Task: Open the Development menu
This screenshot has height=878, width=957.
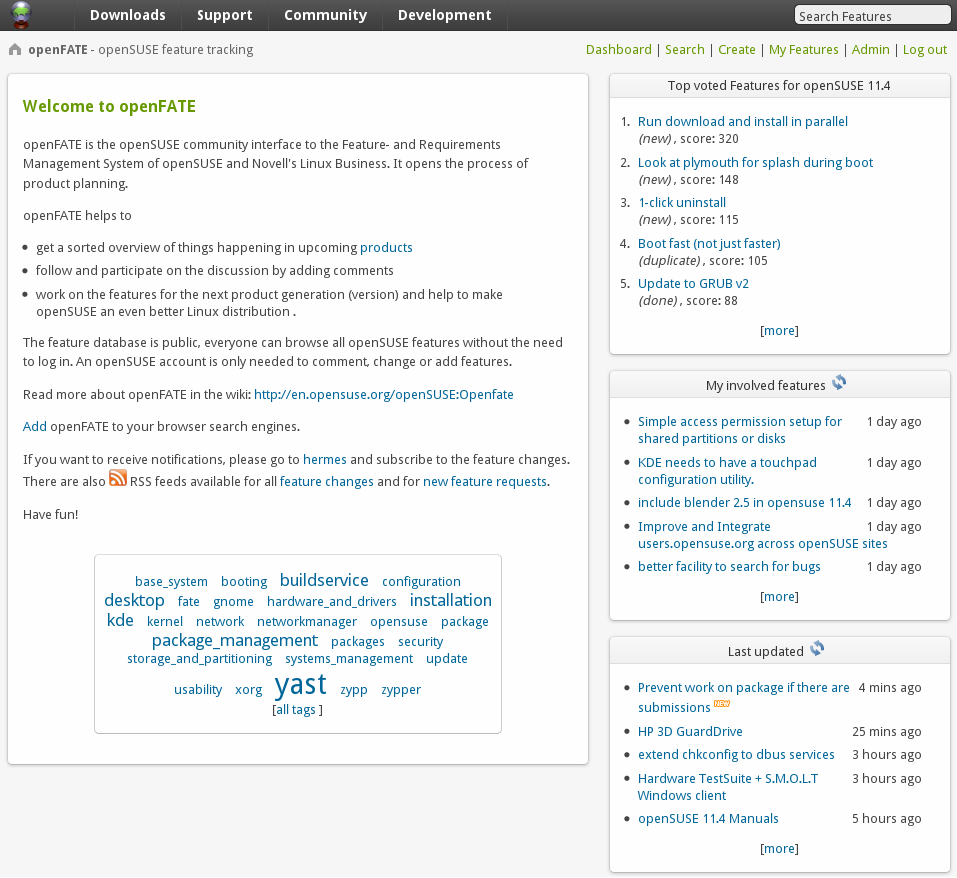Action: pyautogui.click(x=444, y=15)
